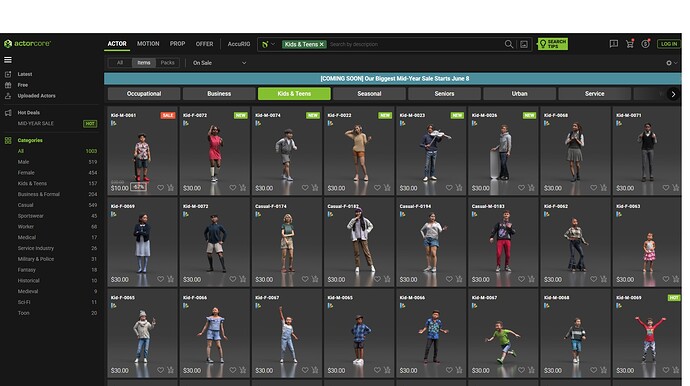
Task: Add Kid-F-0068 to cart
Action: point(603,187)
